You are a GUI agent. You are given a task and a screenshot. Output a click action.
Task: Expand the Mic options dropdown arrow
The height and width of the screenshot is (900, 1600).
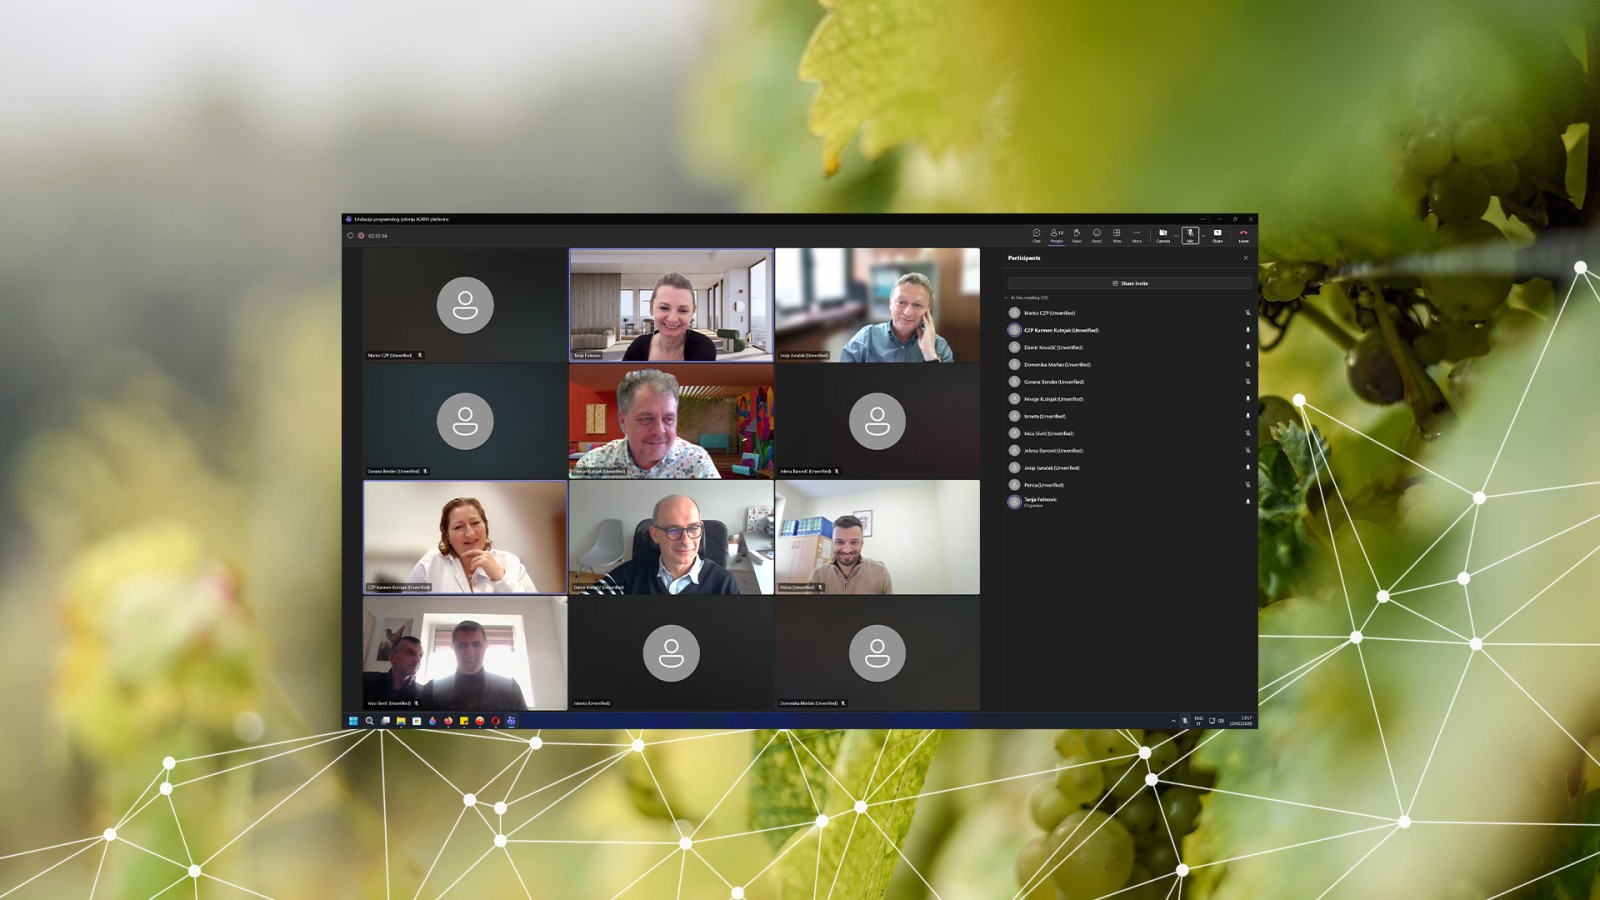click(1202, 236)
